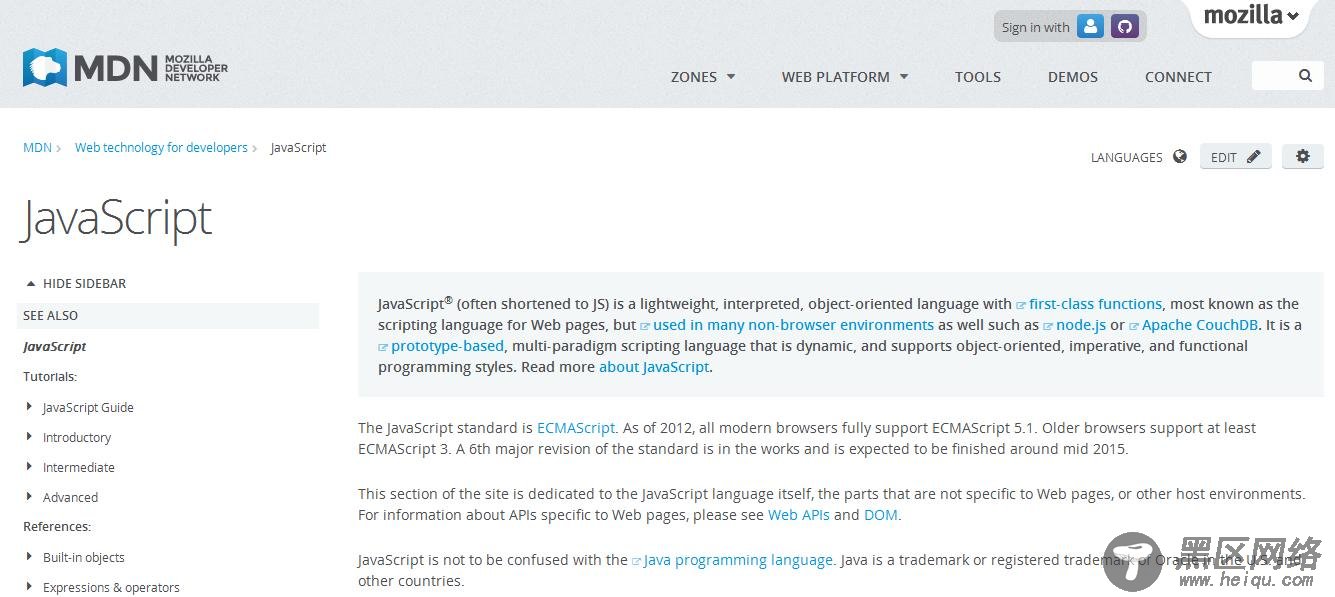Click inside the search input field
This screenshot has height=597, width=1335.
pyautogui.click(x=1274, y=76)
